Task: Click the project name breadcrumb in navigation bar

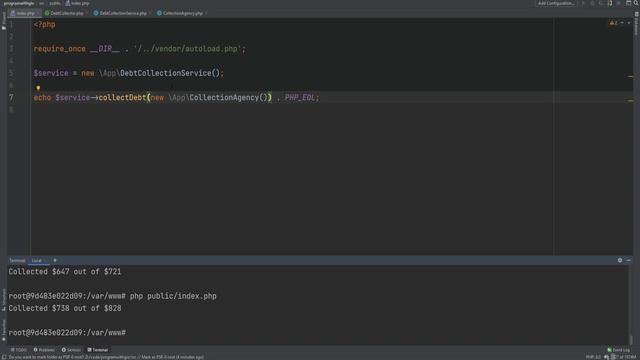Action: pos(19,3)
